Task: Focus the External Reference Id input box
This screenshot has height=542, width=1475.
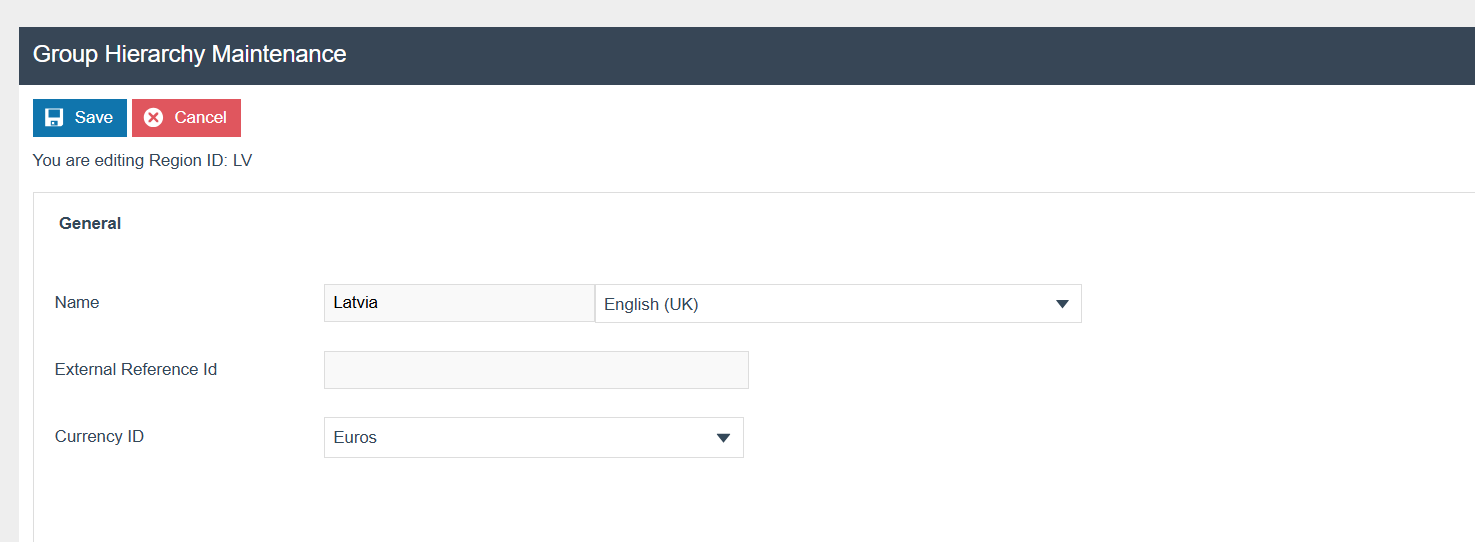Action: pos(536,370)
